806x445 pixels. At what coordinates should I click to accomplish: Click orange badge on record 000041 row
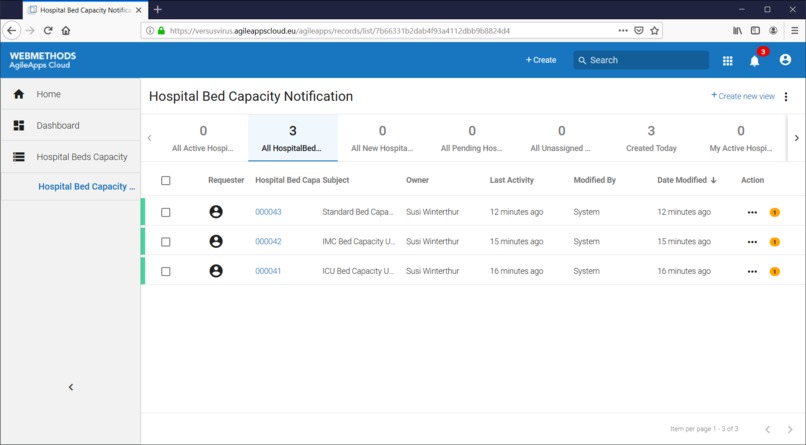pyautogui.click(x=775, y=271)
